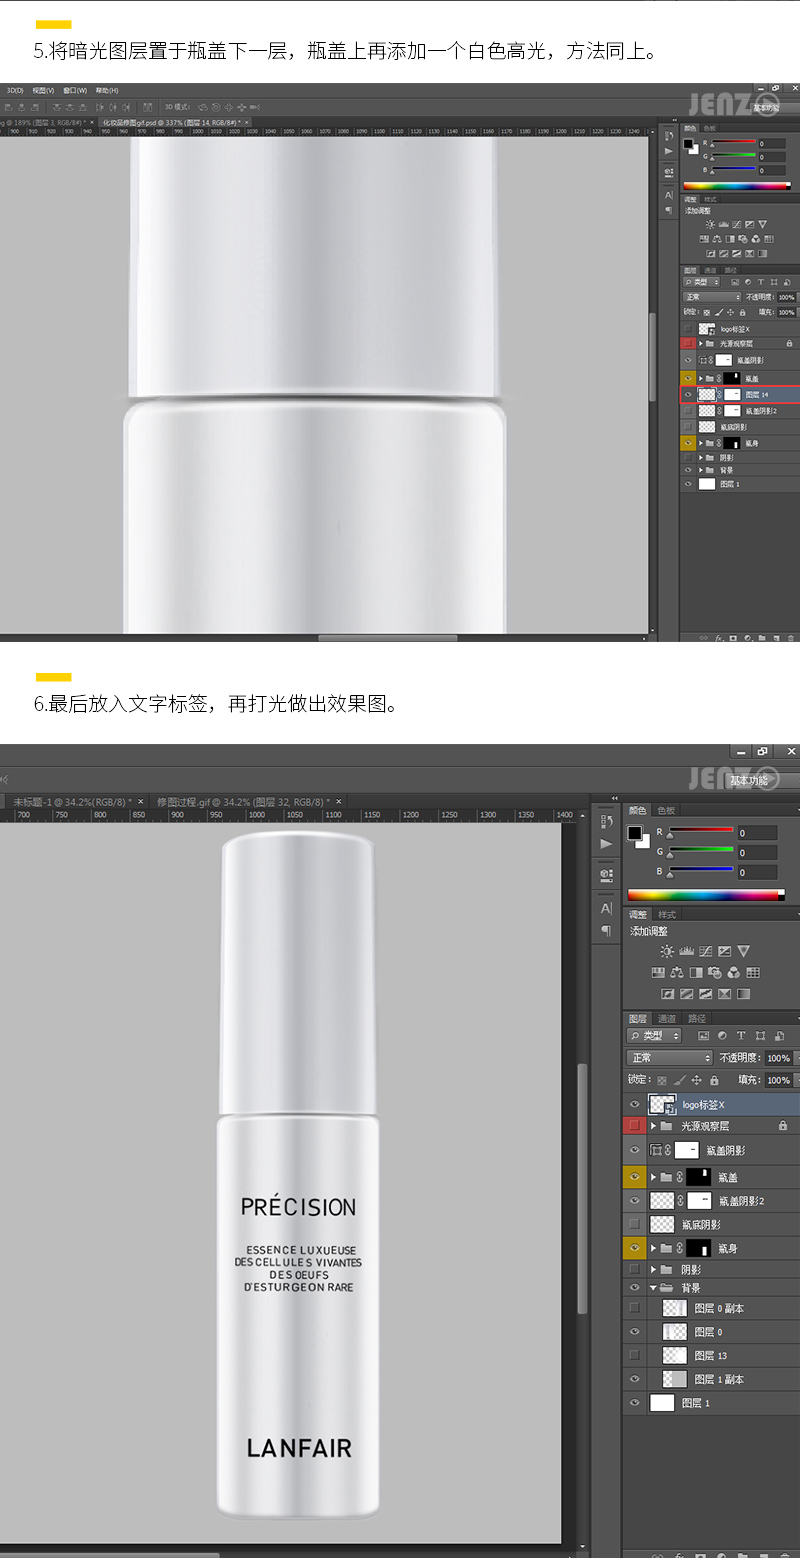The height and width of the screenshot is (1558, 800).
Task: Expand the 阴影 group in step 6 window
Action: pos(654,1269)
